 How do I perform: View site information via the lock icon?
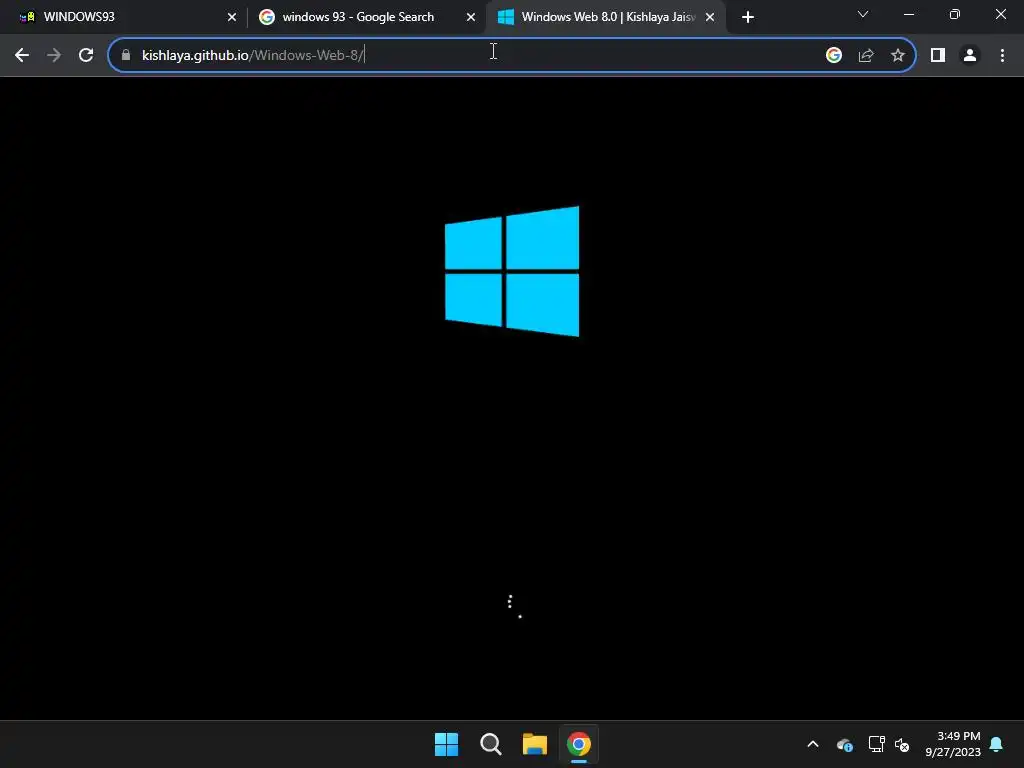pos(126,55)
